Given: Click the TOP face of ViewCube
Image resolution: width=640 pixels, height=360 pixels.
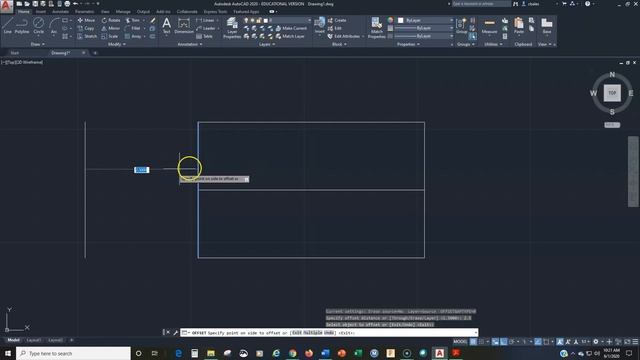Looking at the screenshot, I should coord(612,93).
